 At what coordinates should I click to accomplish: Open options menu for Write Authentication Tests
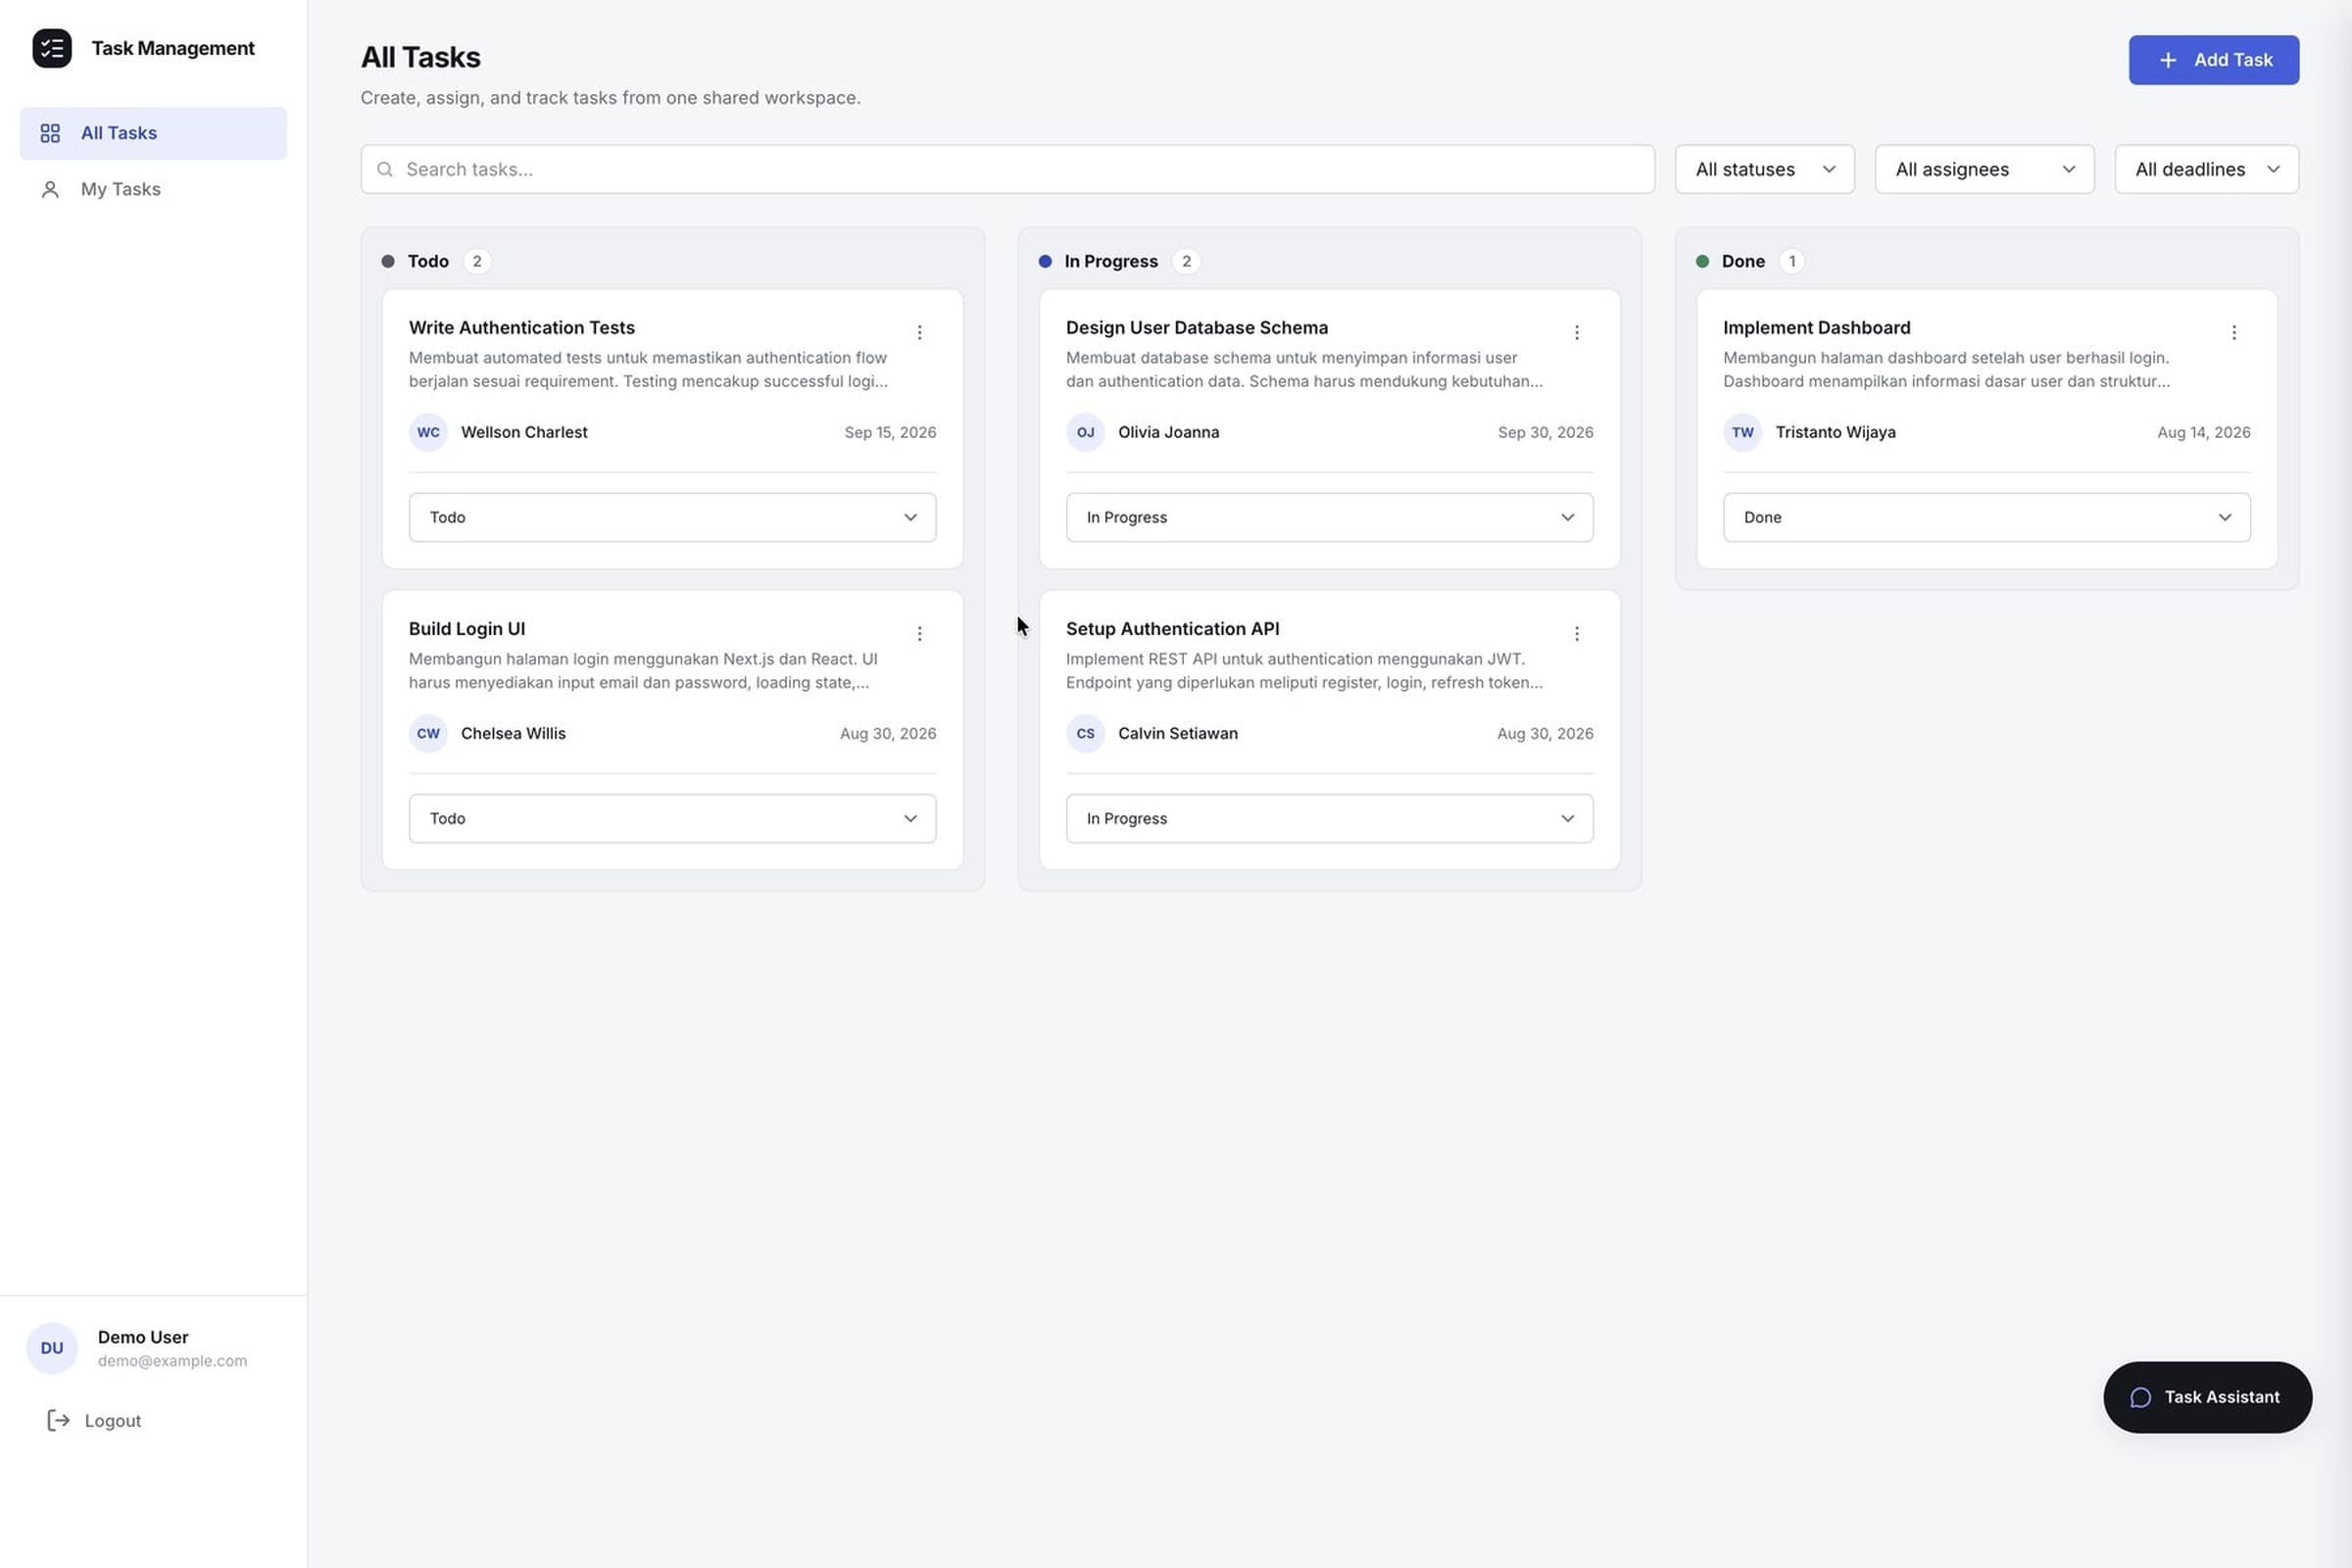pyautogui.click(x=919, y=332)
